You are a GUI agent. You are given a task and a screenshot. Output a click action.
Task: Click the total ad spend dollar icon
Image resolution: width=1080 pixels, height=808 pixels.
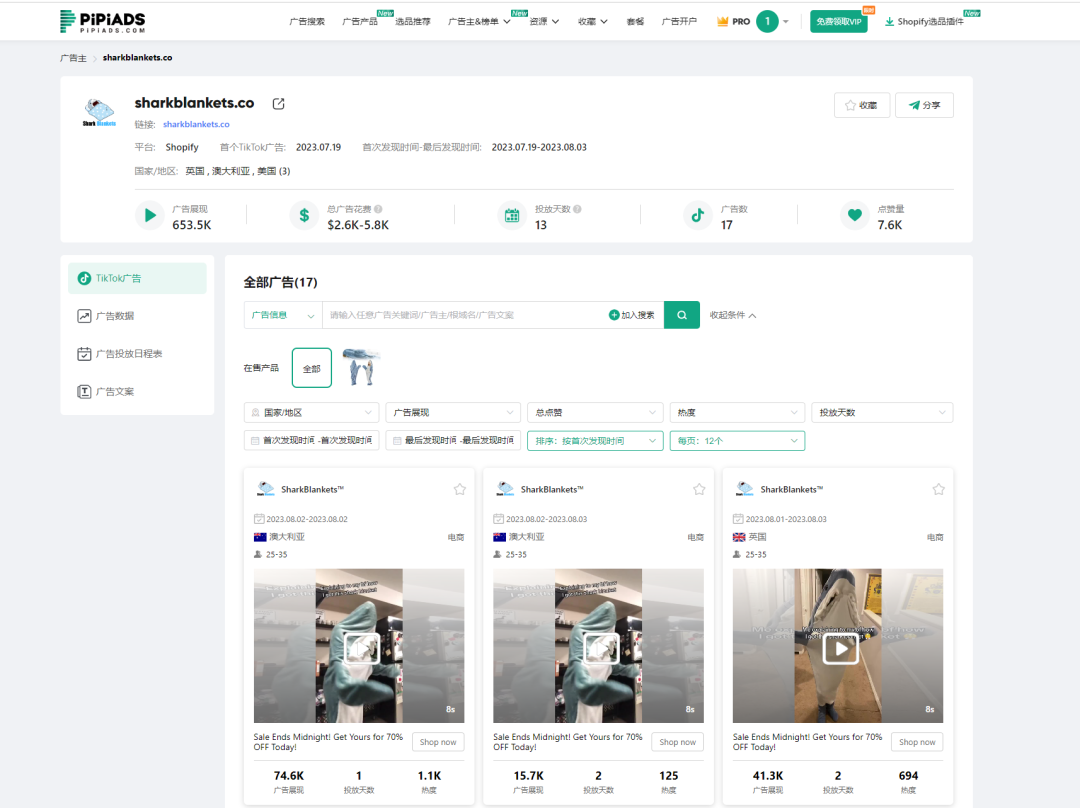[304, 216]
